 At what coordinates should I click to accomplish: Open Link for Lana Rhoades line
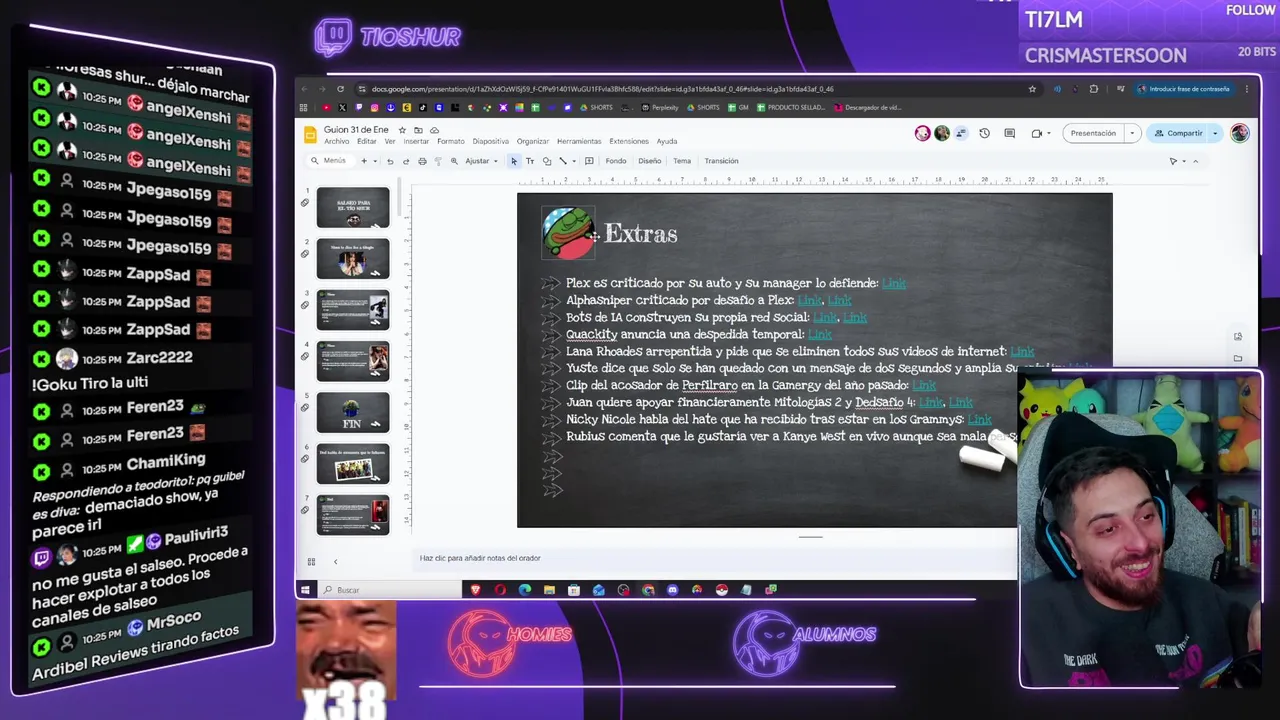[x=1022, y=351]
